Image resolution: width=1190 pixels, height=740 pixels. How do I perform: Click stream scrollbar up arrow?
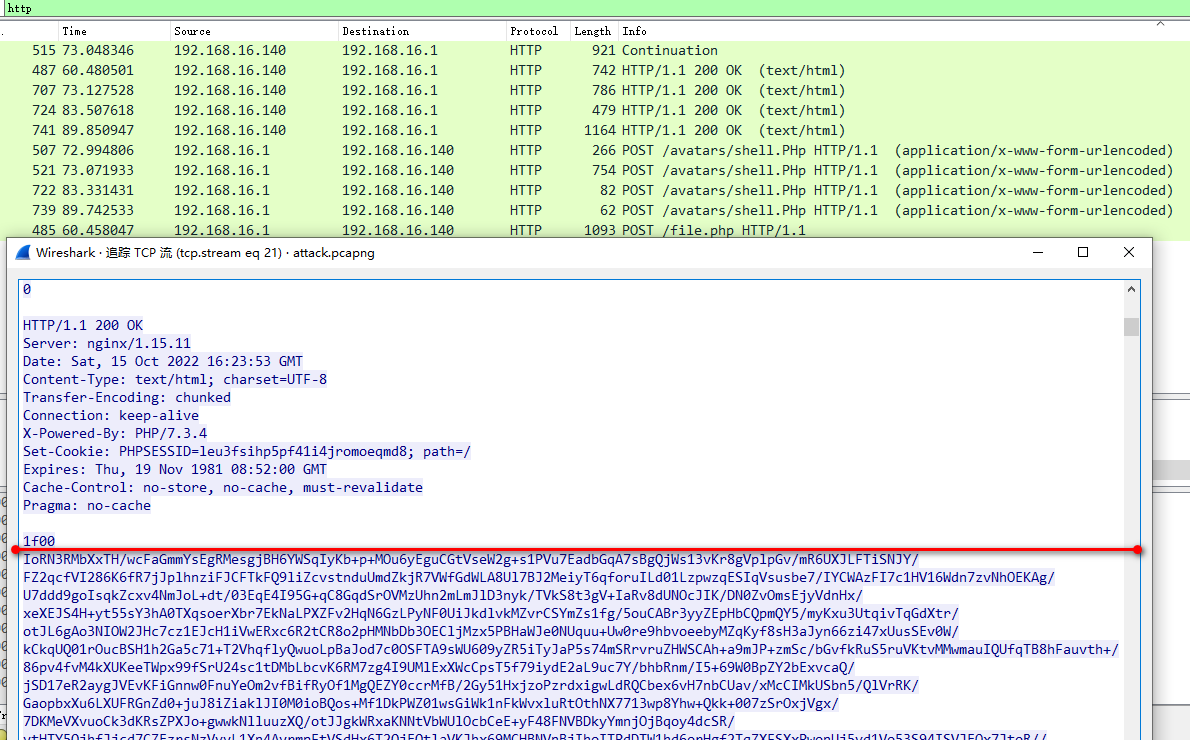(x=1132, y=289)
